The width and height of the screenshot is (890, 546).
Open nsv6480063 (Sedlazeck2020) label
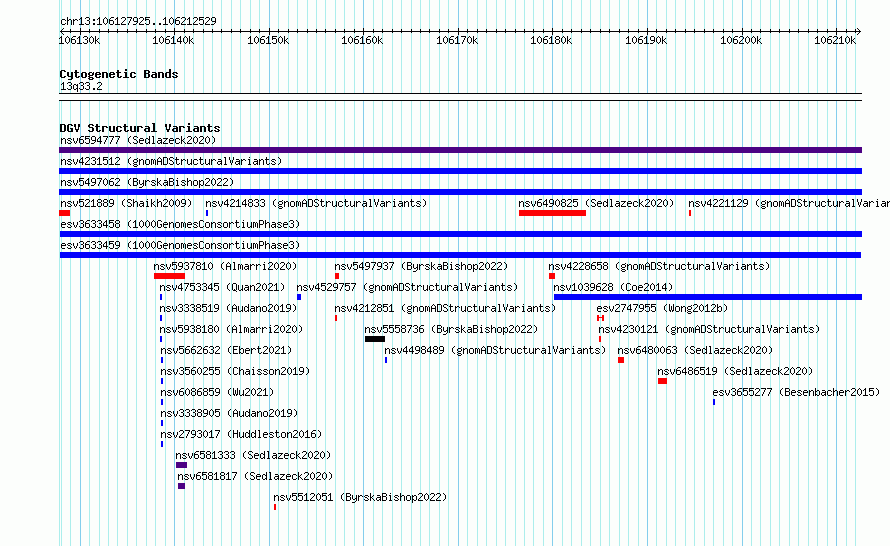695,350
